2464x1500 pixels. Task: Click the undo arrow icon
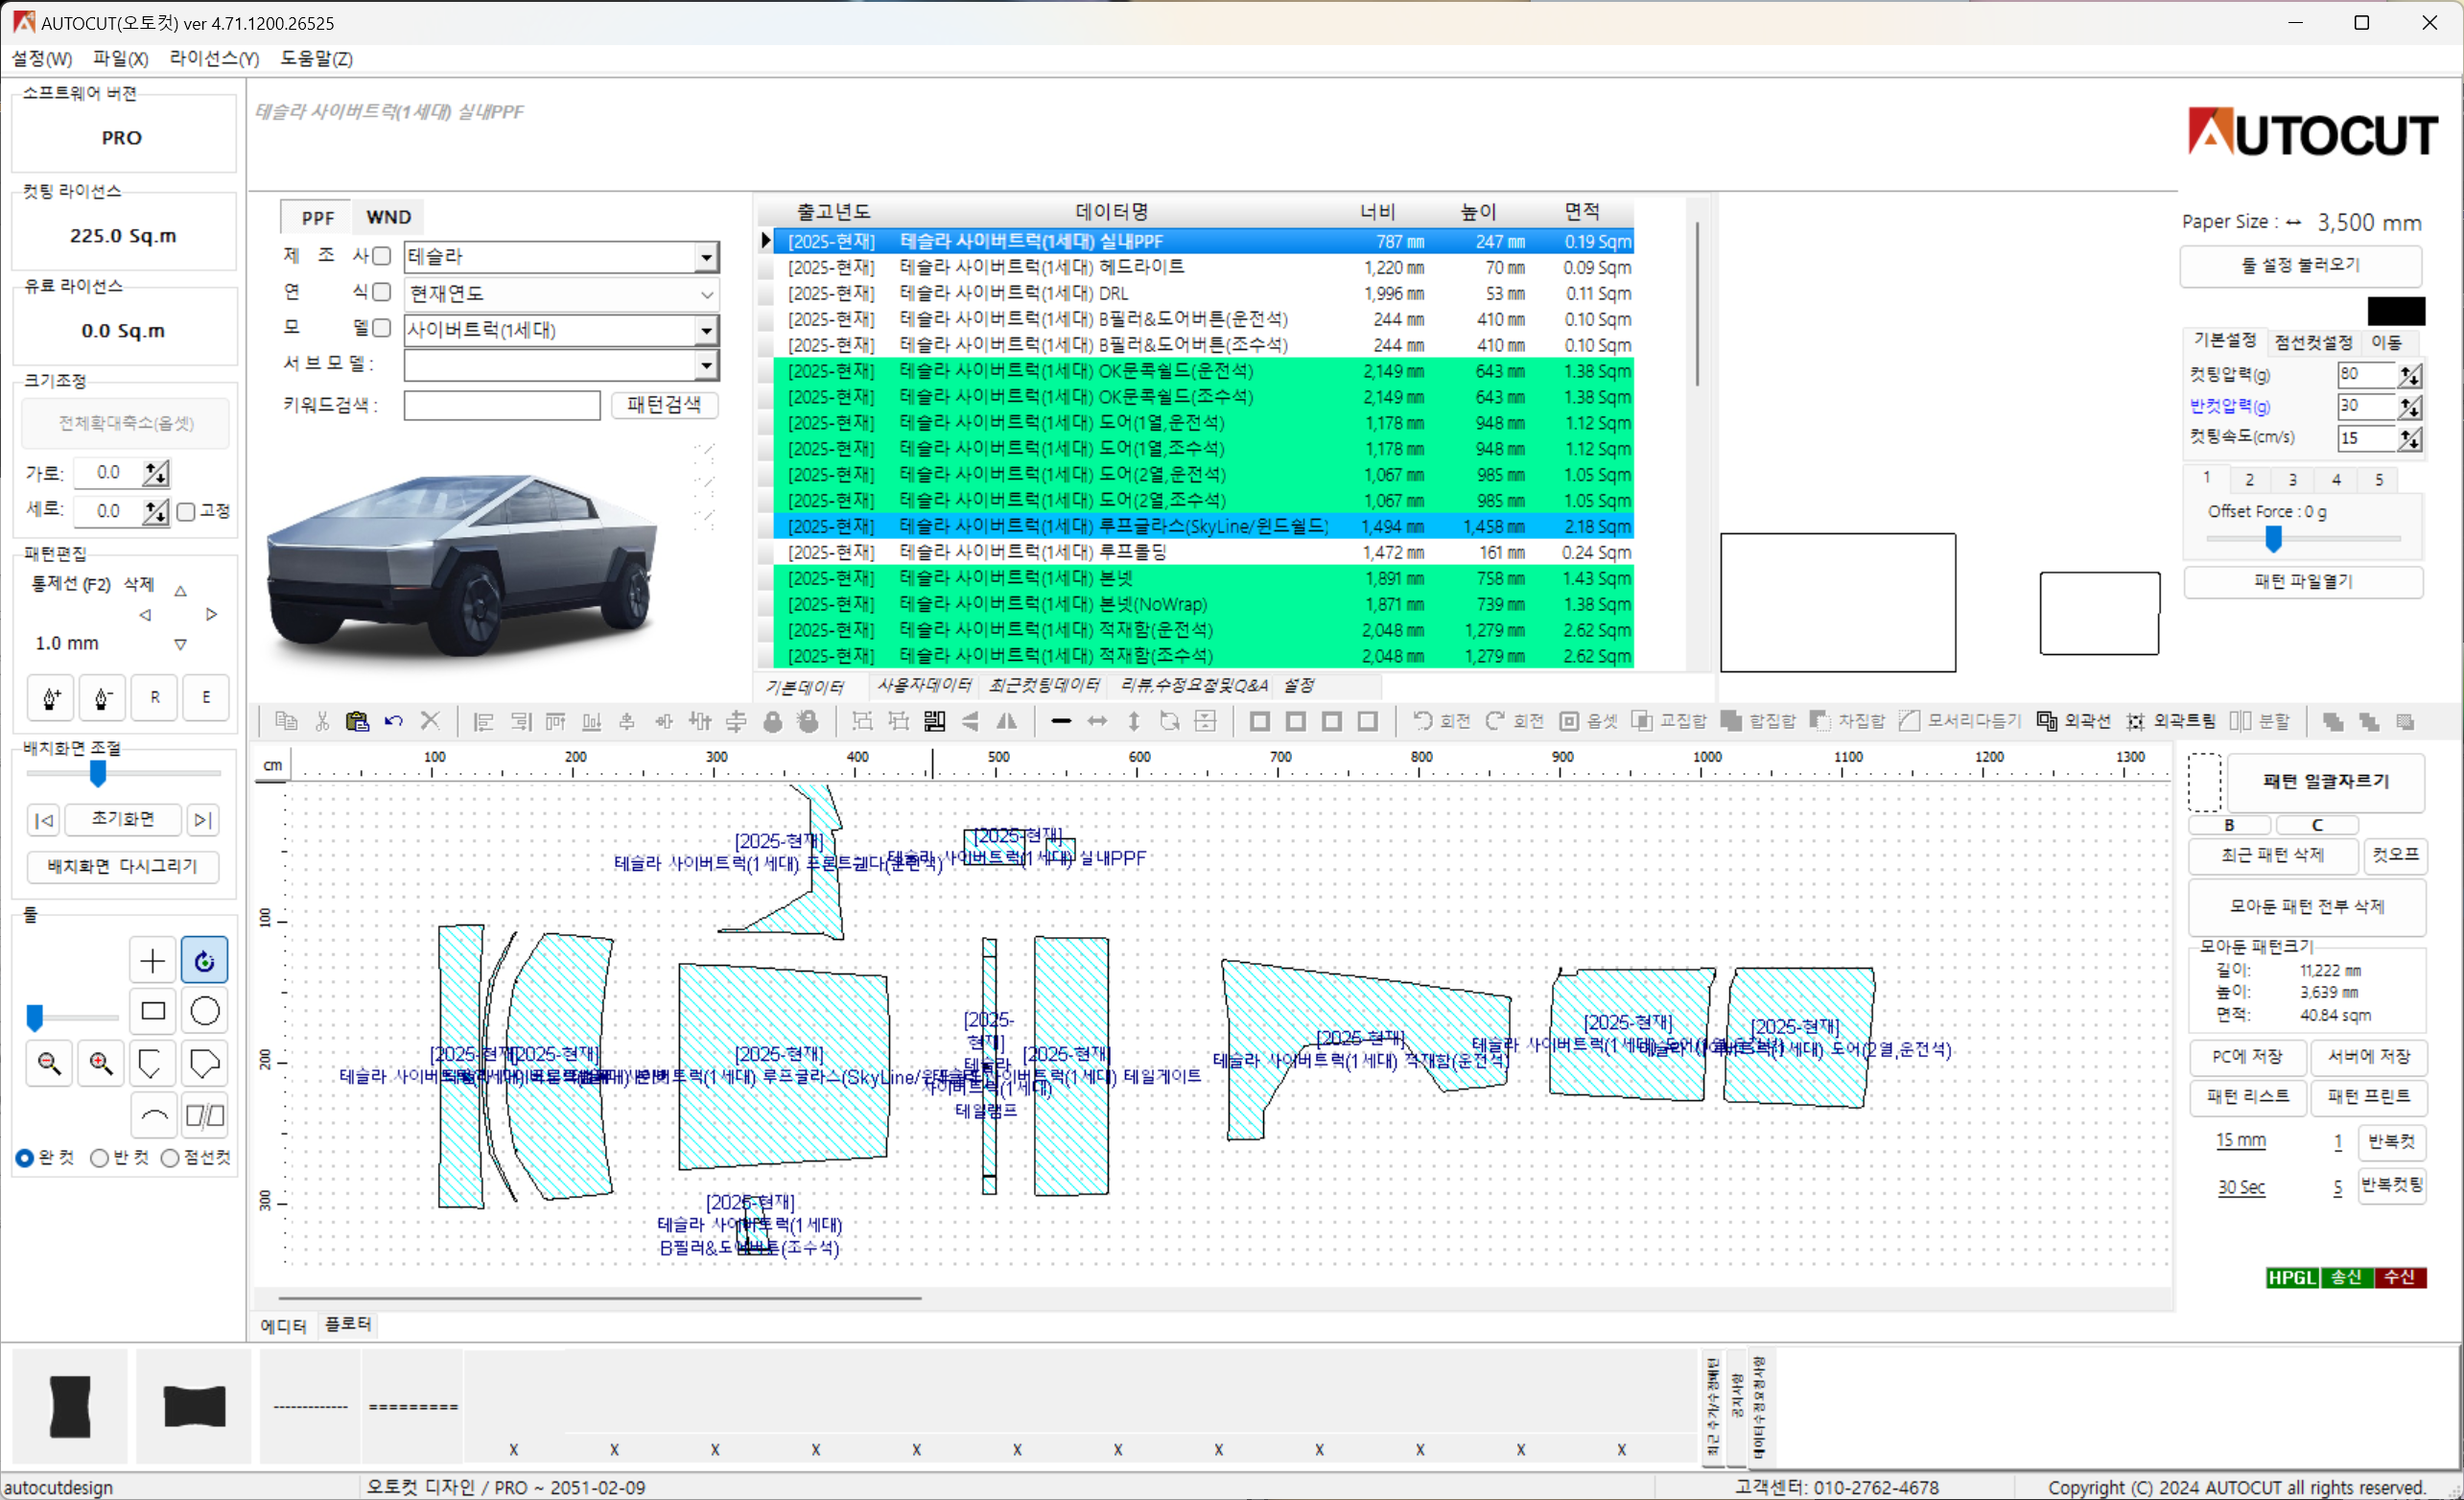click(x=394, y=721)
